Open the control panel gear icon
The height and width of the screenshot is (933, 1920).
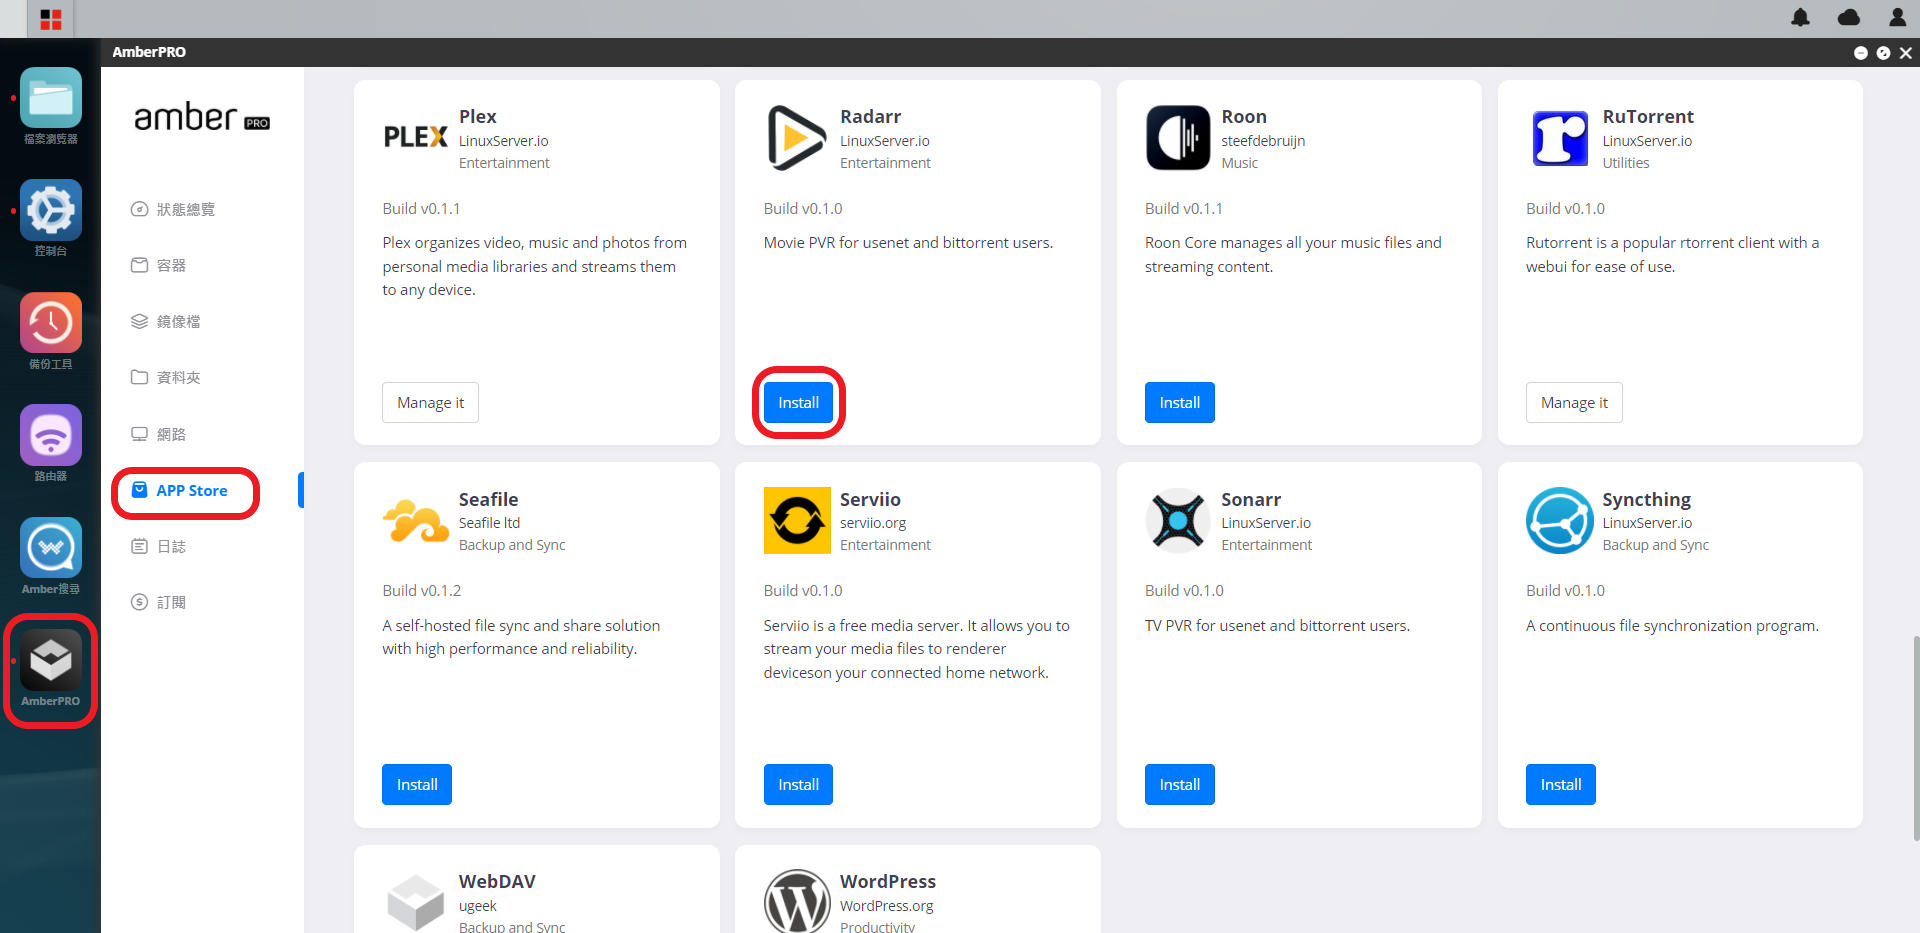pos(51,210)
